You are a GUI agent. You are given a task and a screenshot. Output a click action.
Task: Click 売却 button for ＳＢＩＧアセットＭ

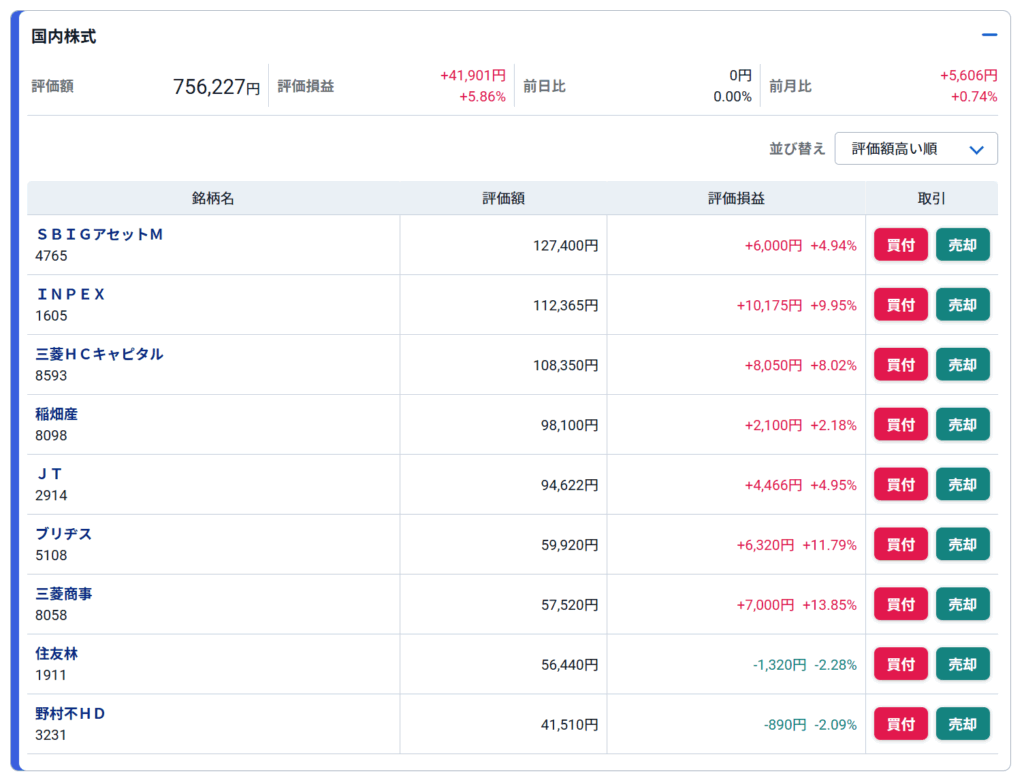click(963, 245)
